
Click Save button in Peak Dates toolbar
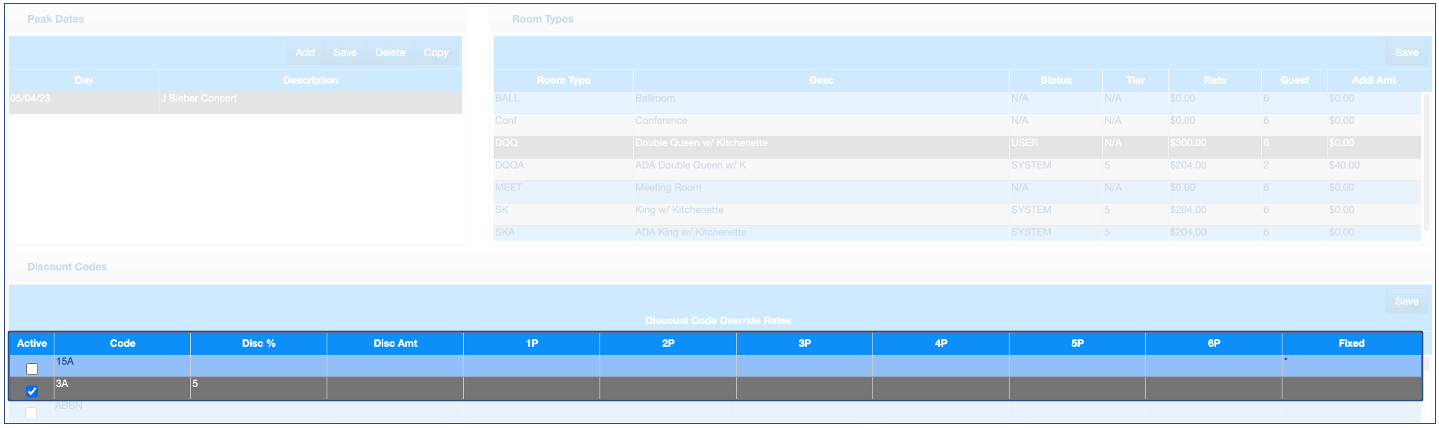[x=345, y=53]
